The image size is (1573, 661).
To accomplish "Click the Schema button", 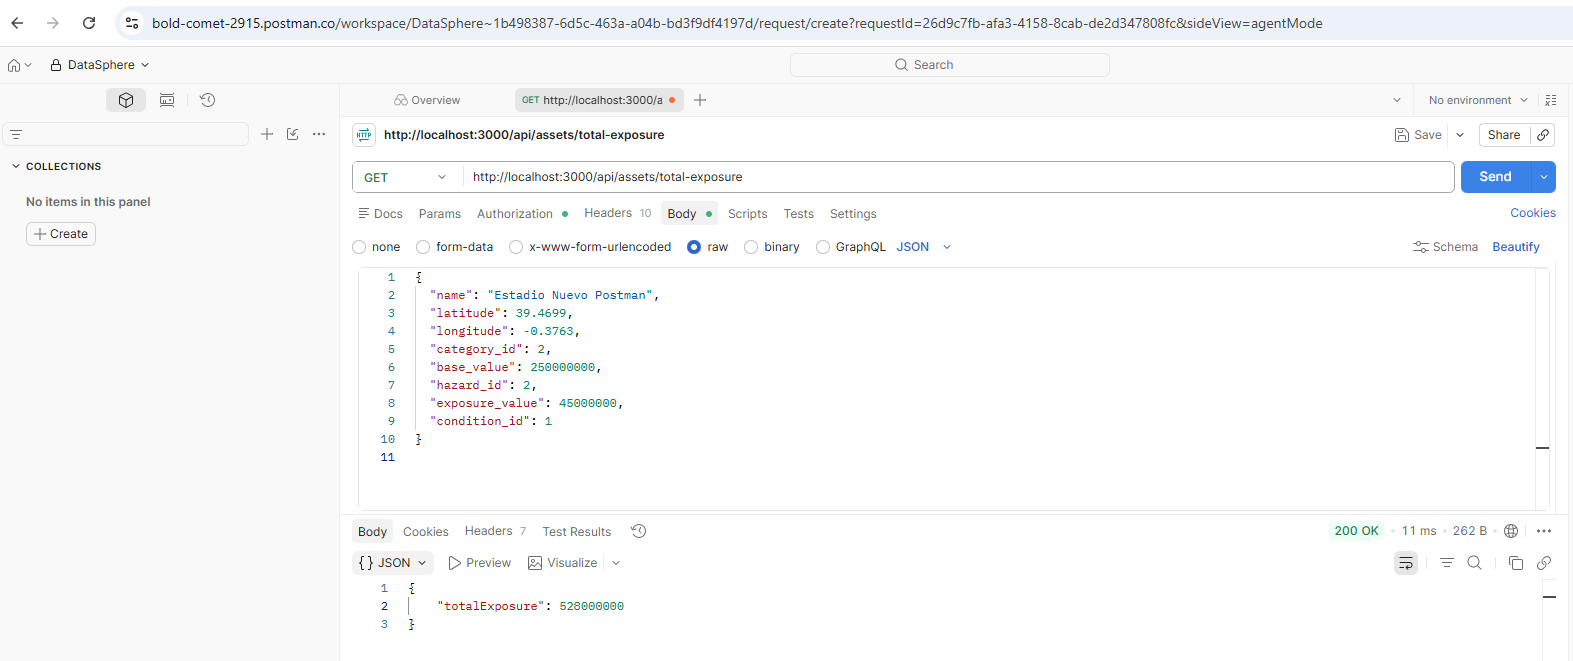I will (x=1445, y=247).
